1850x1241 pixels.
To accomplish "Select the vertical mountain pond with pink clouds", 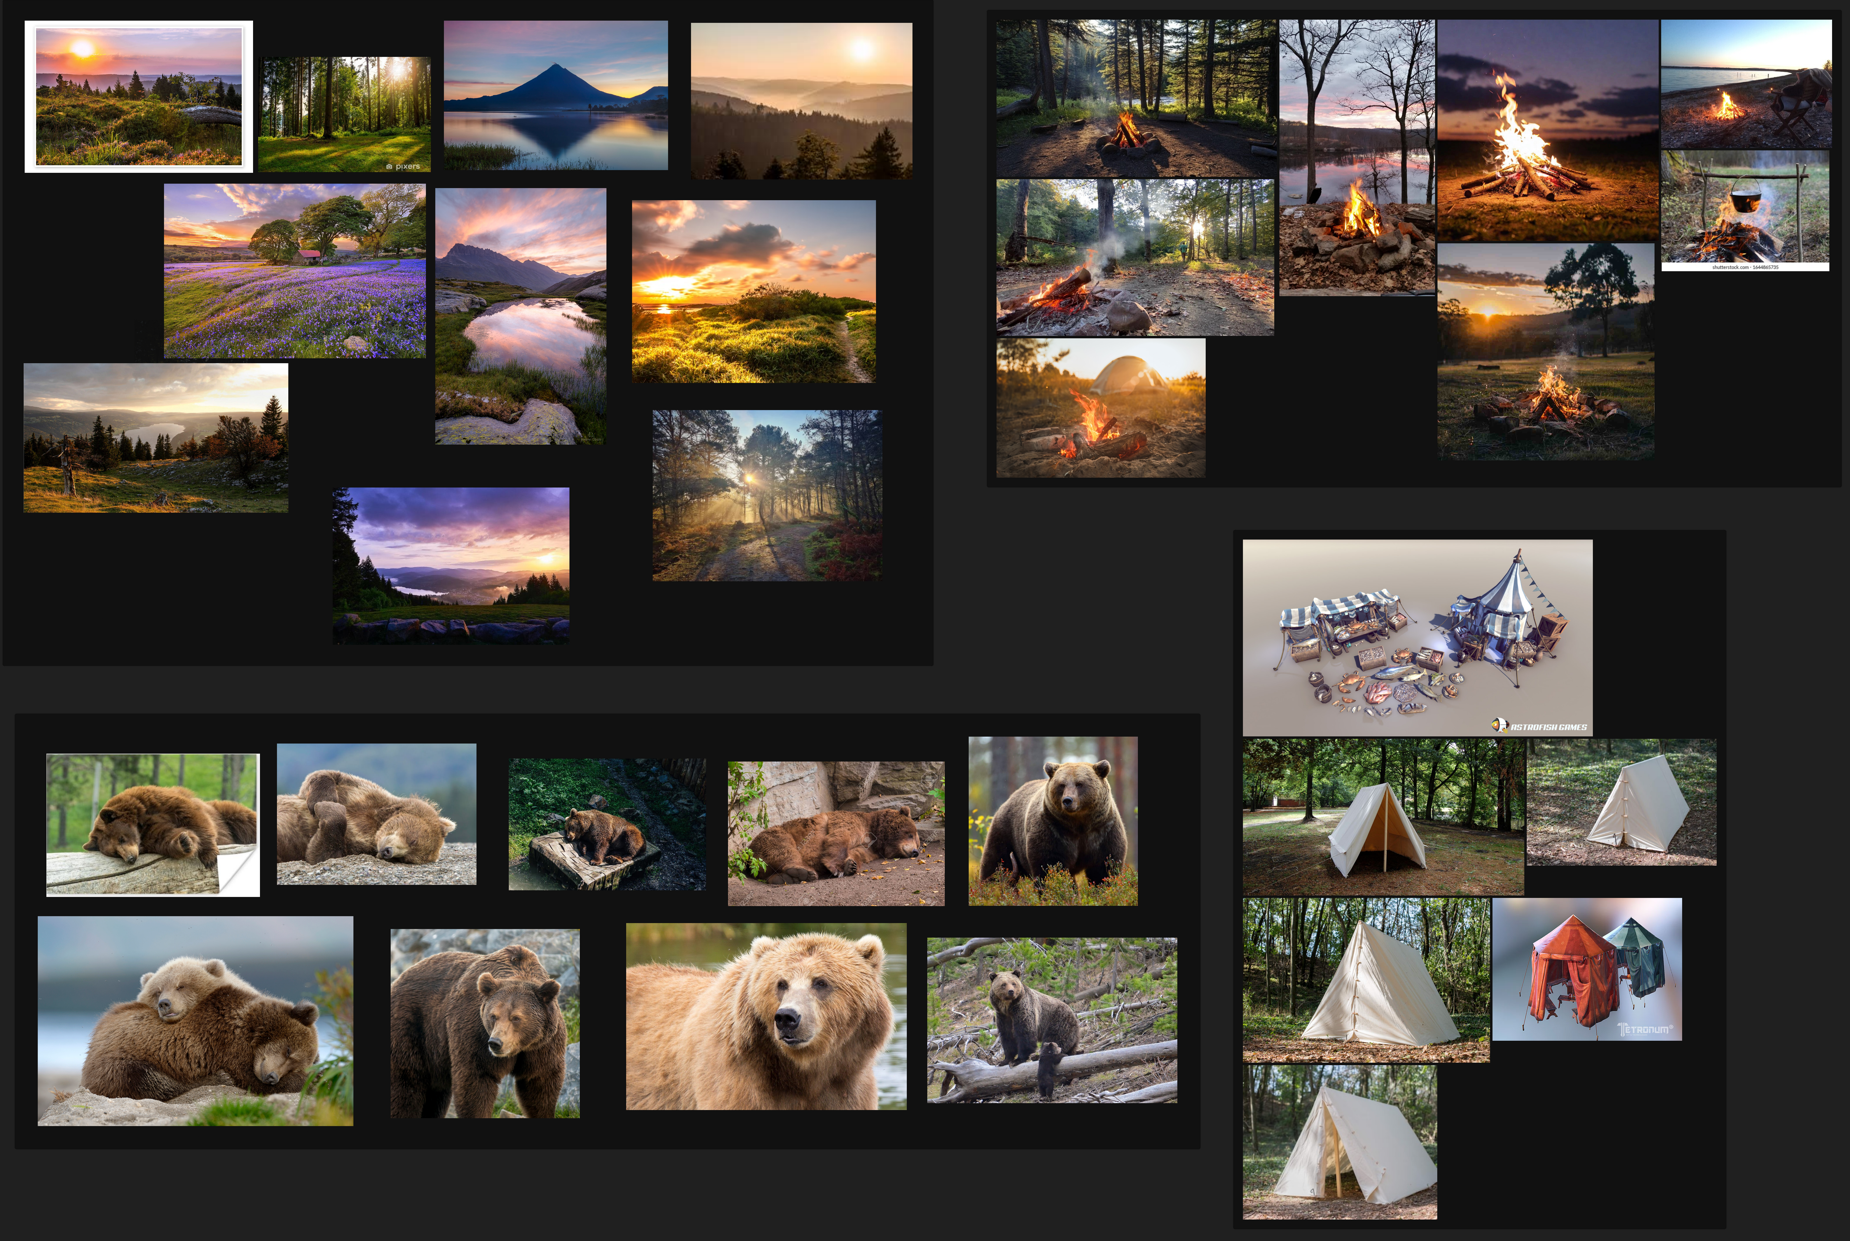I will pyautogui.click(x=520, y=315).
